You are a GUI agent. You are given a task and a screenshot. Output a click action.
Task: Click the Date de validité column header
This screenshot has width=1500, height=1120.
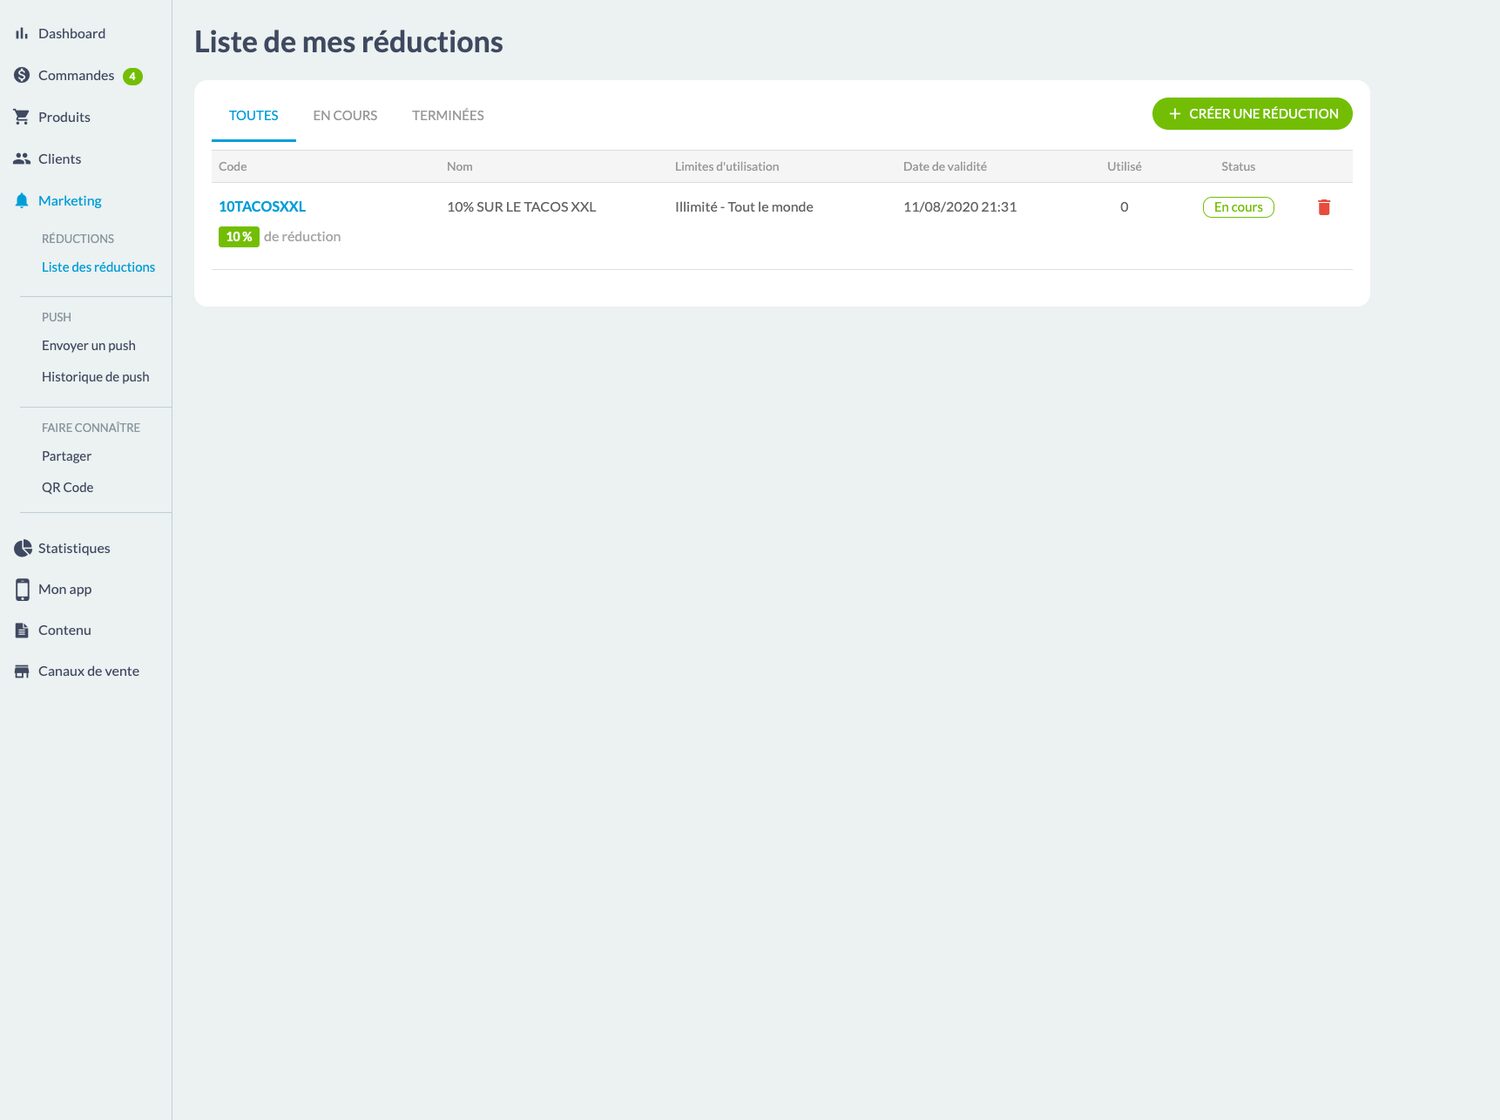tap(945, 167)
